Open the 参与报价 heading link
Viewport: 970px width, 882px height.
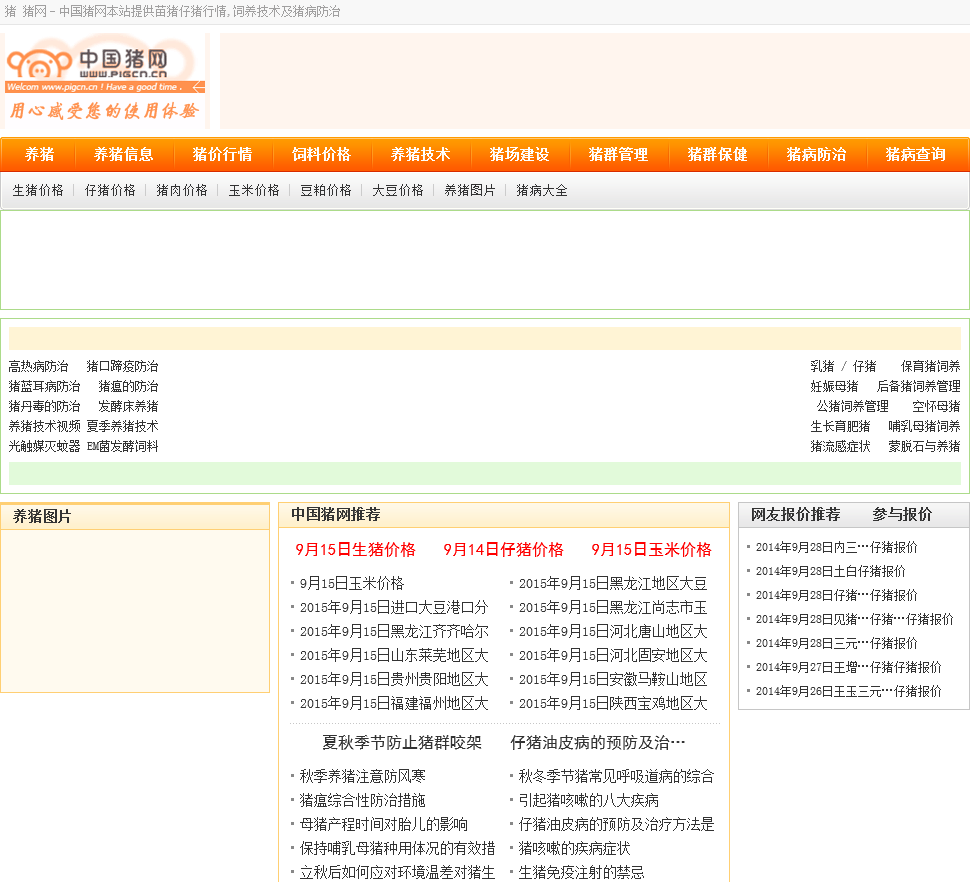(x=902, y=515)
